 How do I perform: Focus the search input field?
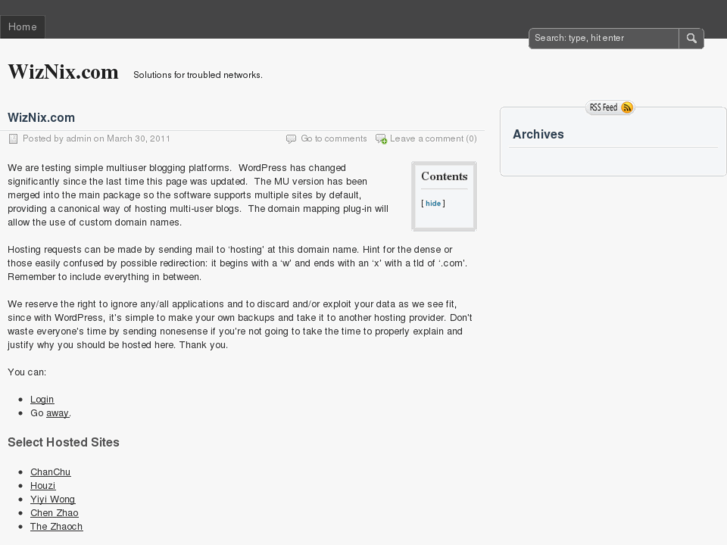tap(604, 38)
